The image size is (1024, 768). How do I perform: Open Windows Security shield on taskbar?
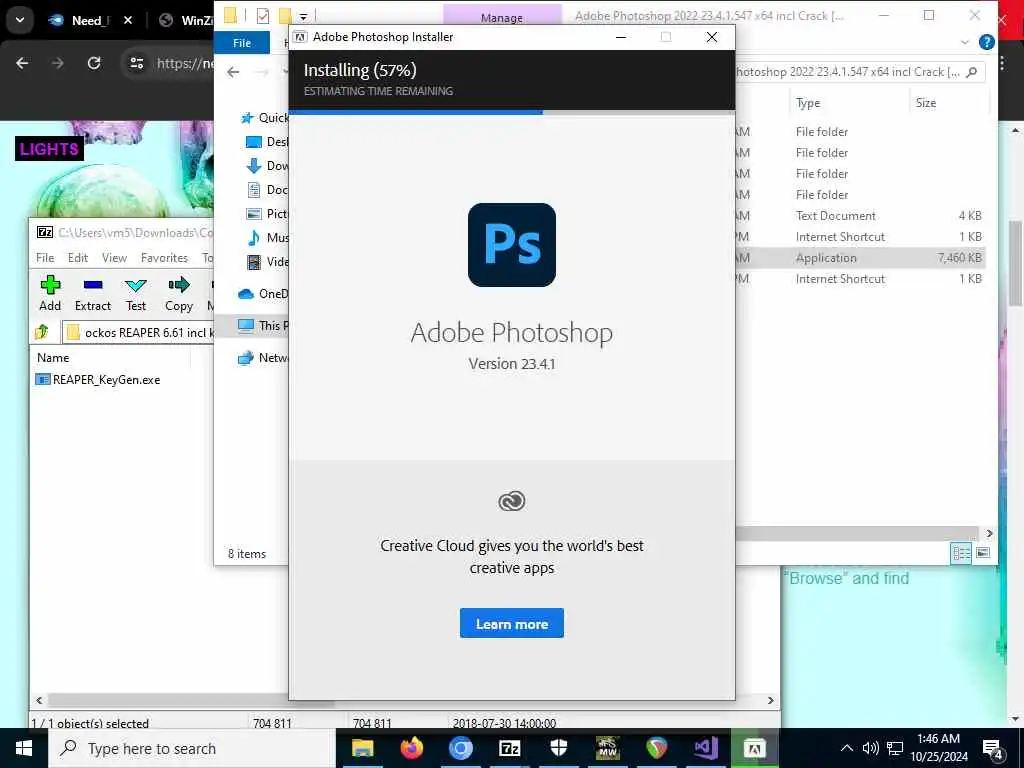point(558,748)
